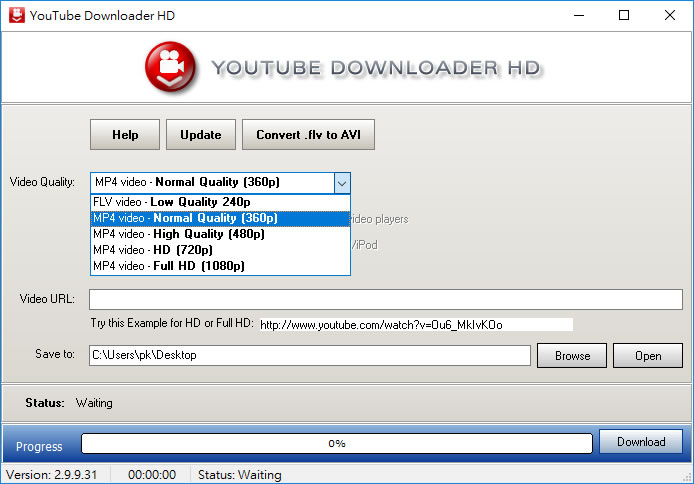Image resolution: width=694 pixels, height=484 pixels.
Task: Open the save folder with Open button
Action: (x=648, y=356)
